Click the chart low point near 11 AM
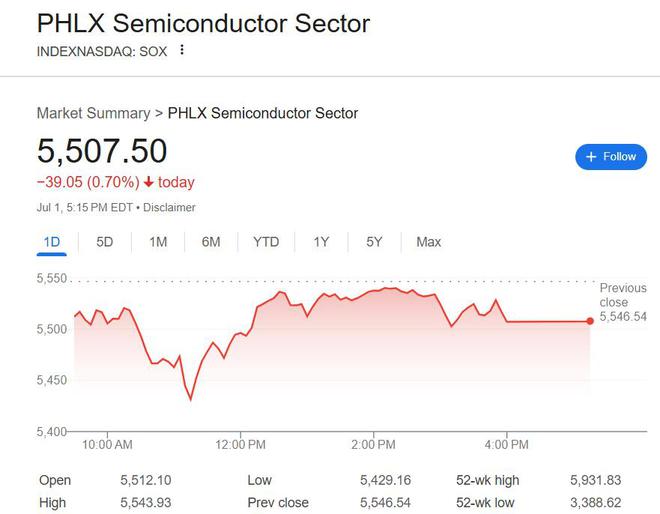The image size is (660, 514). [x=190, y=399]
